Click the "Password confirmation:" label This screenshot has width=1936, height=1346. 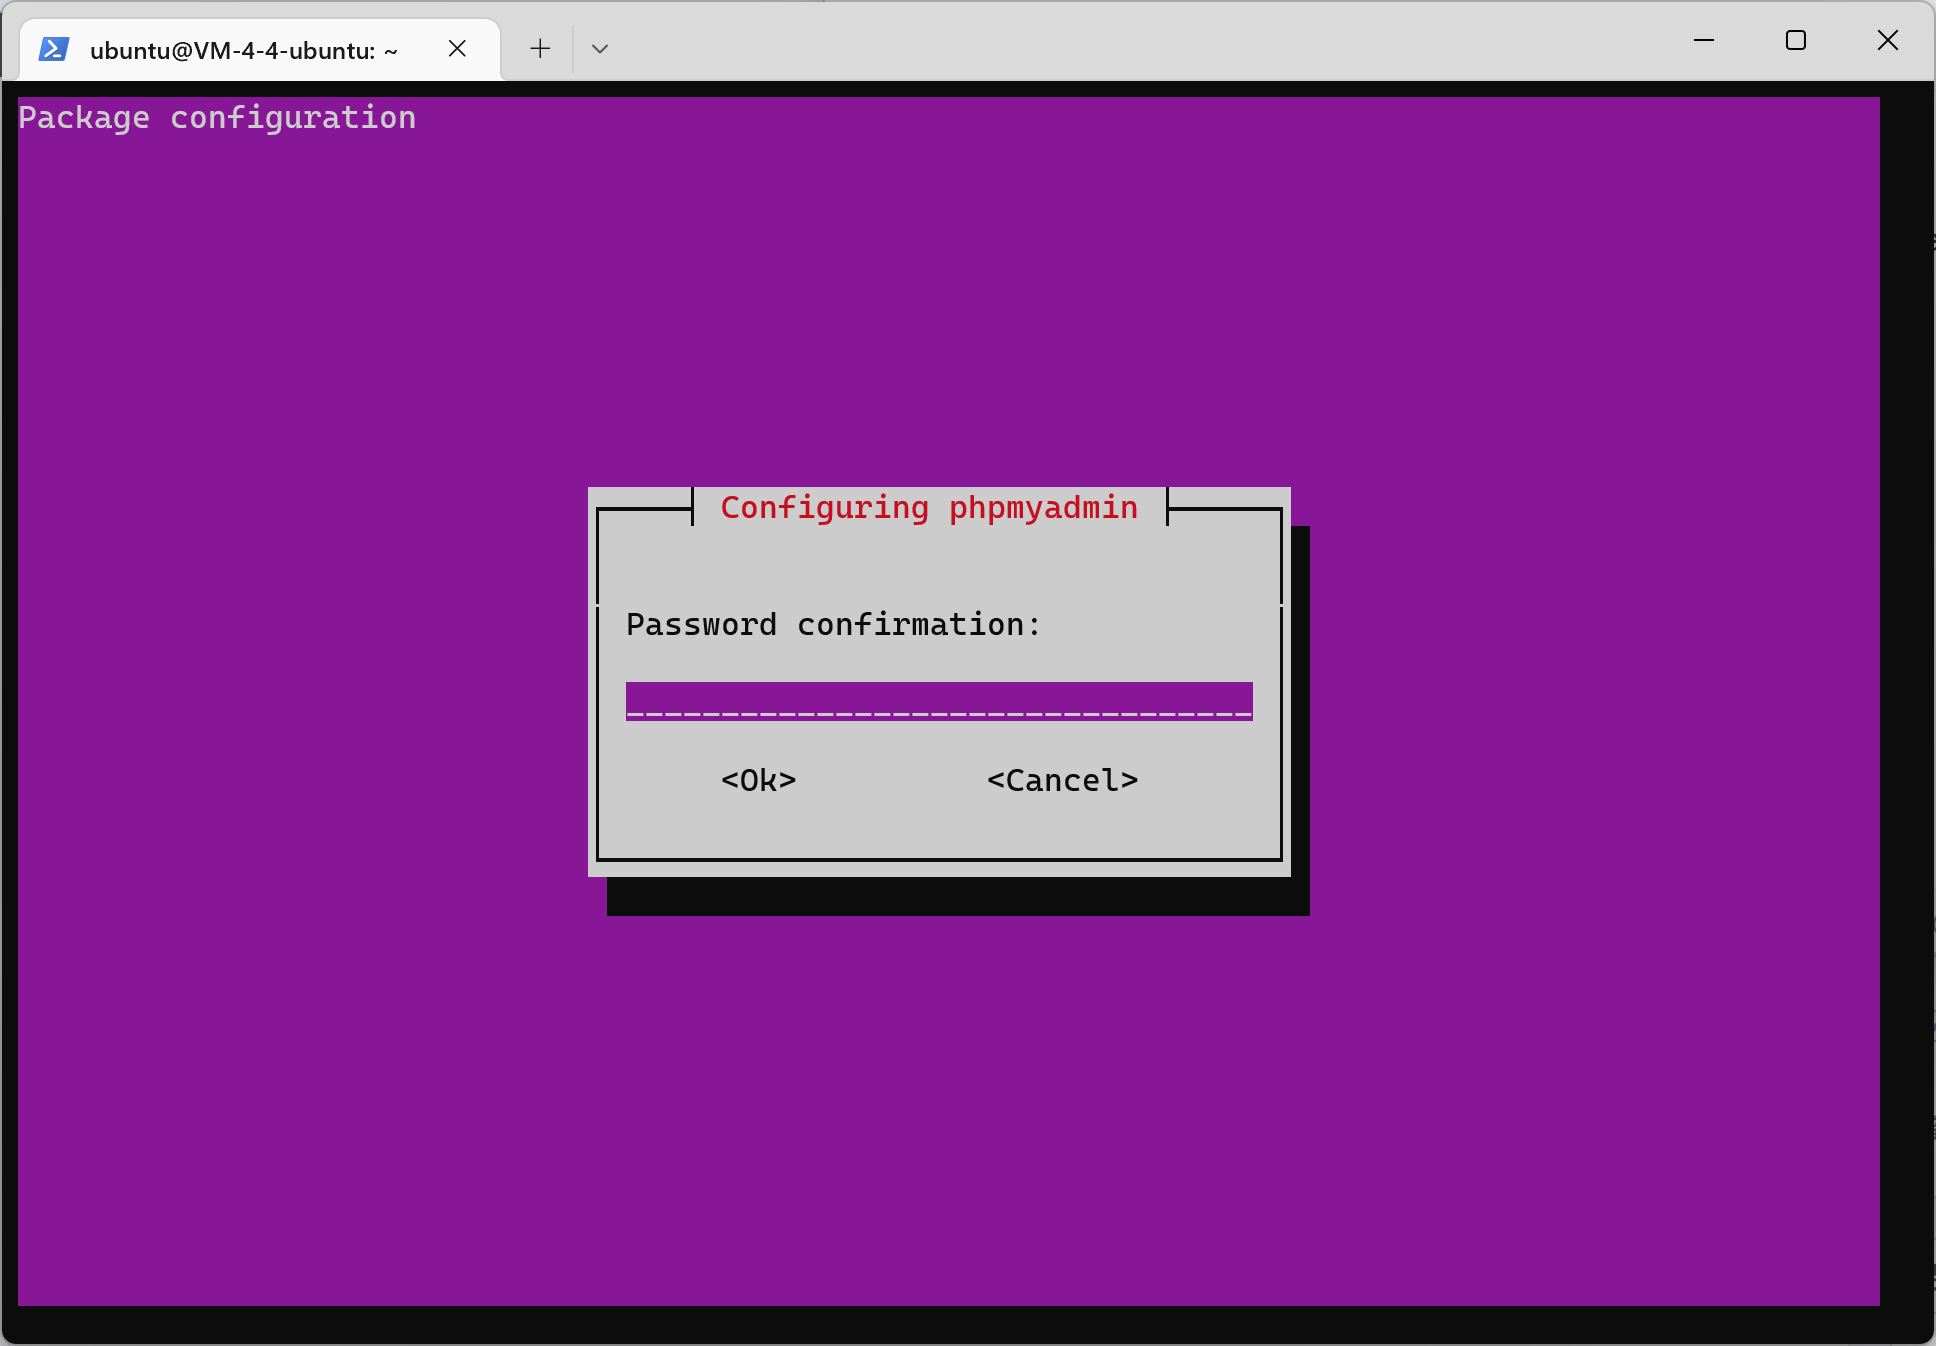click(x=834, y=625)
